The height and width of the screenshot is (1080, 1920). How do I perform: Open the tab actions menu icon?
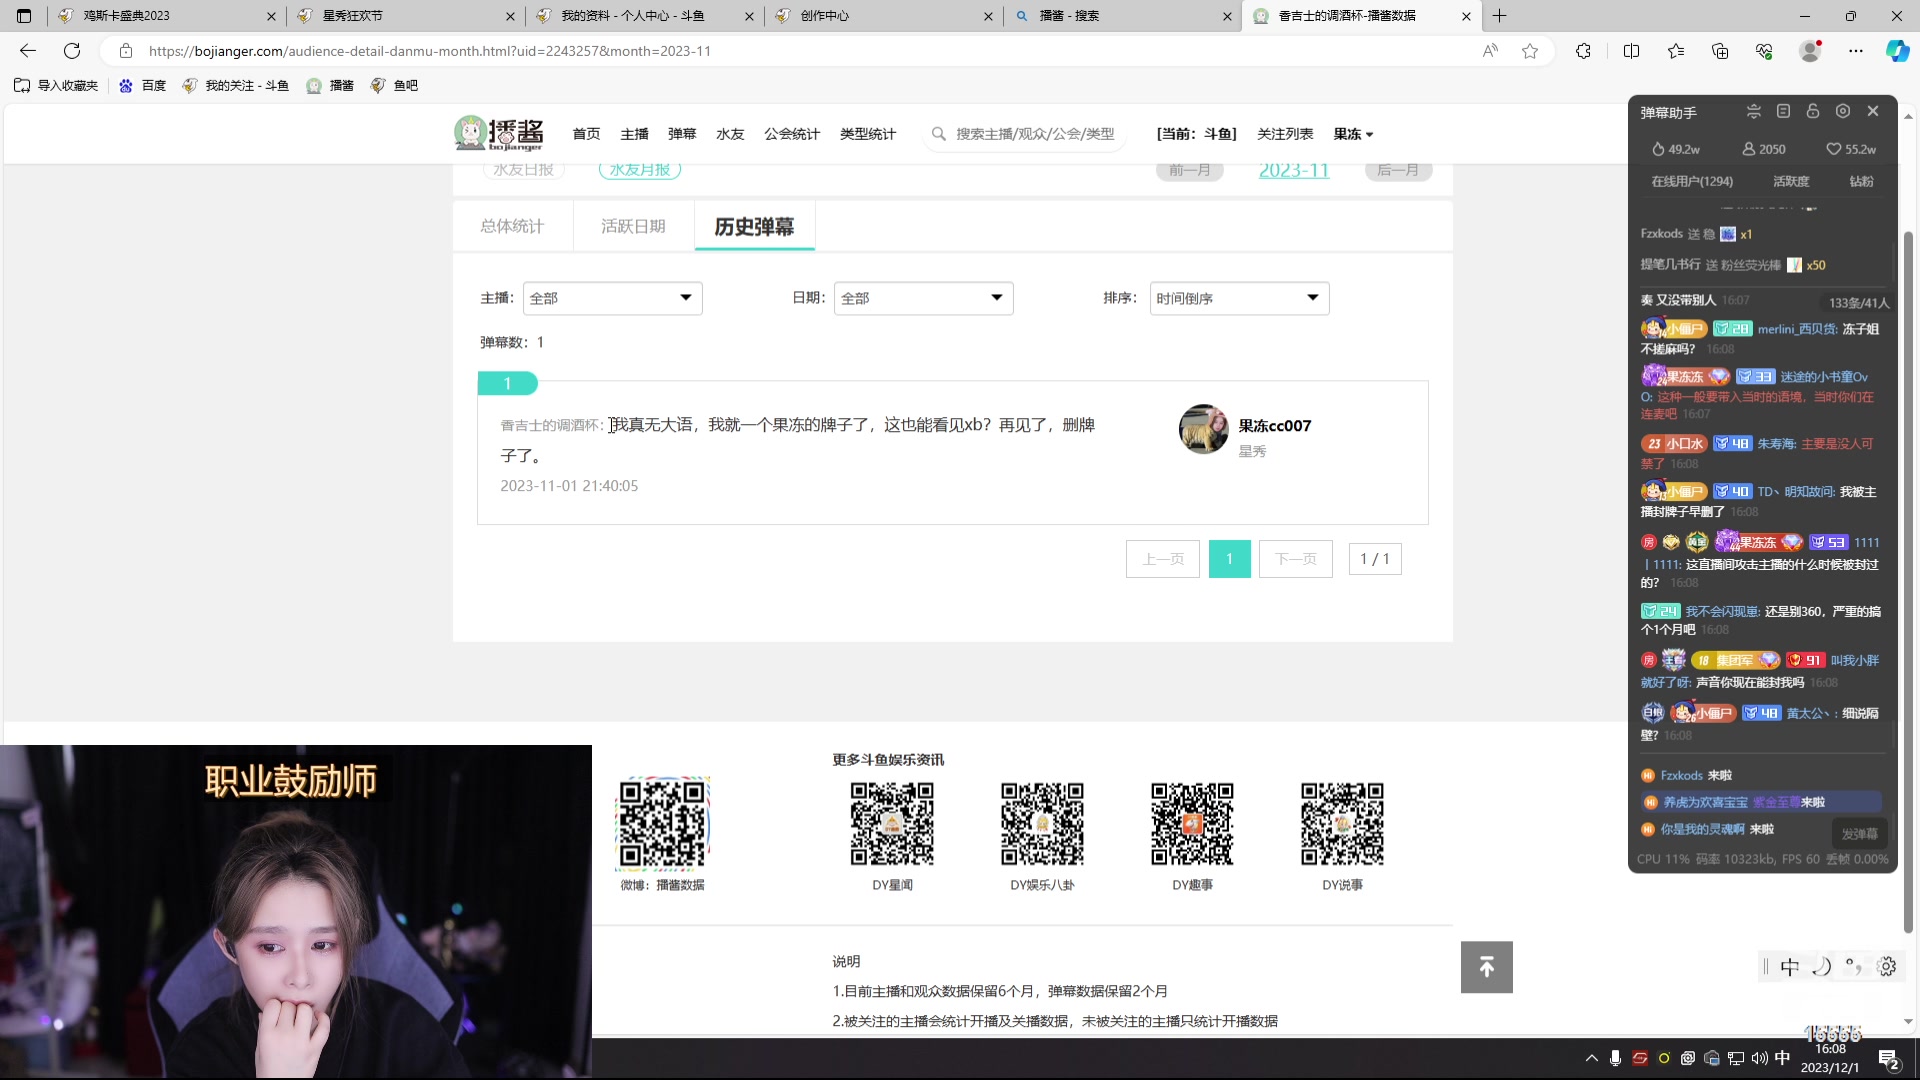[x=24, y=16]
